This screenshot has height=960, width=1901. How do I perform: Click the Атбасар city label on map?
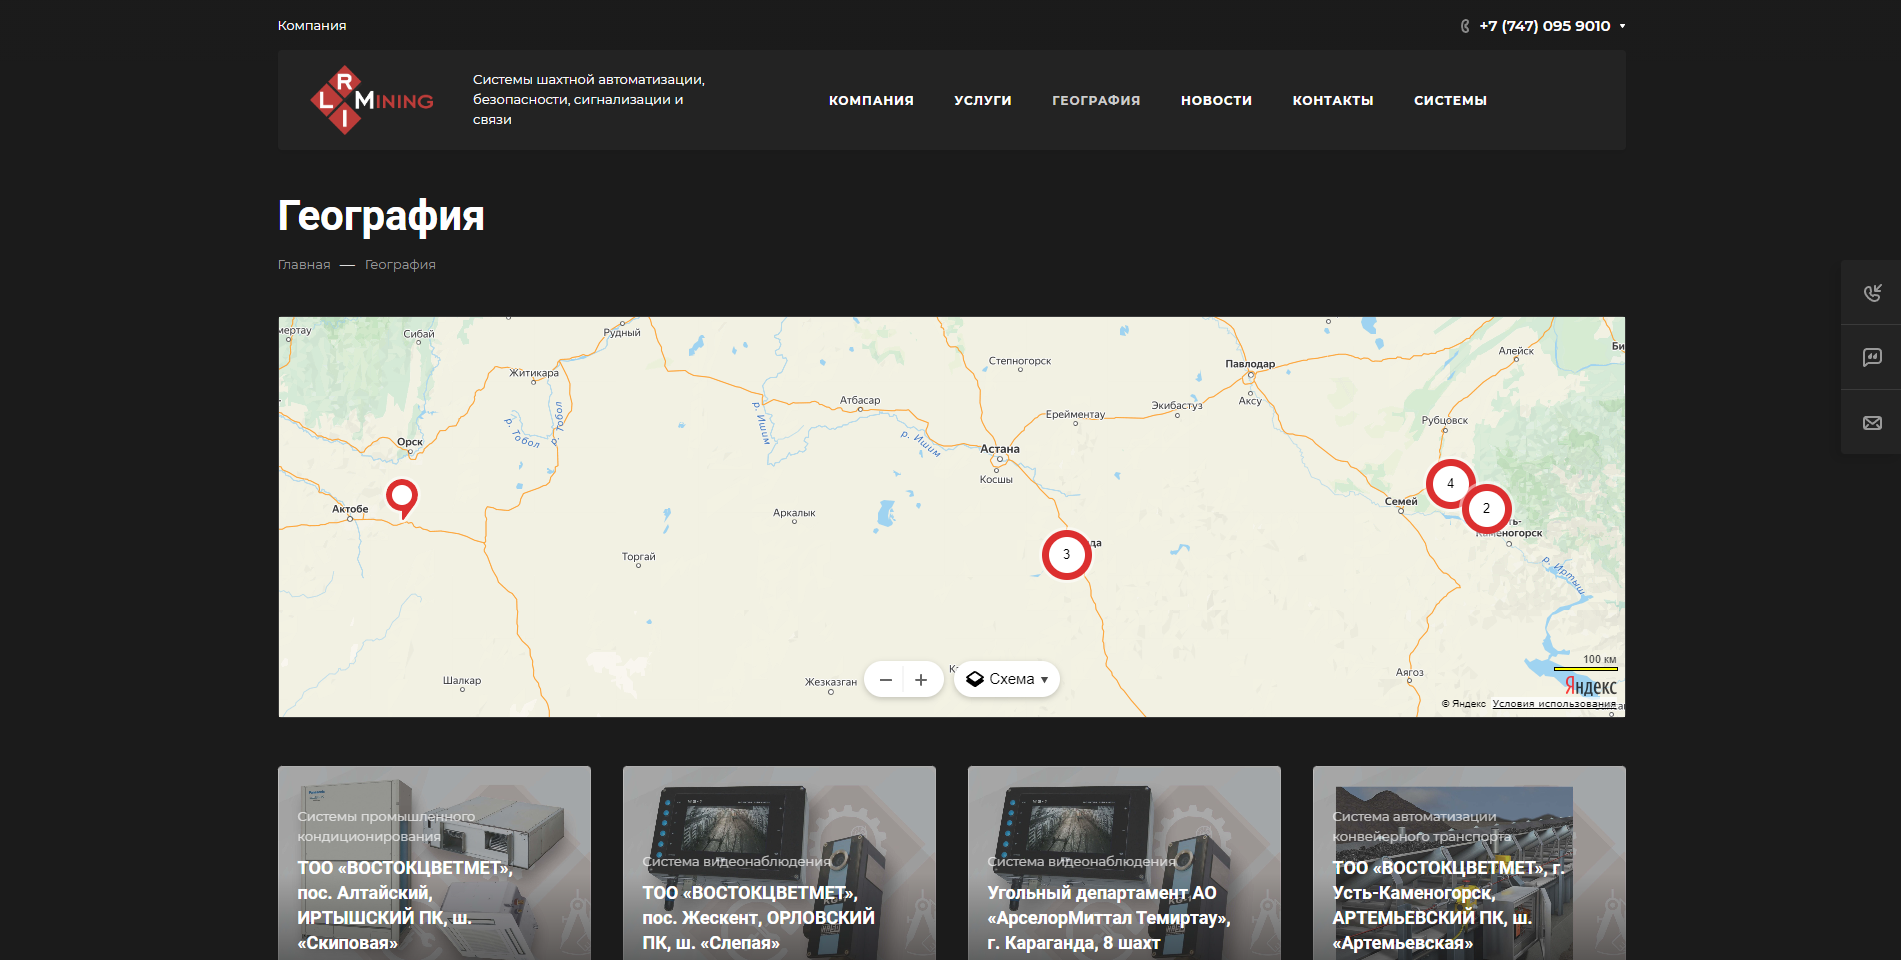point(860,400)
